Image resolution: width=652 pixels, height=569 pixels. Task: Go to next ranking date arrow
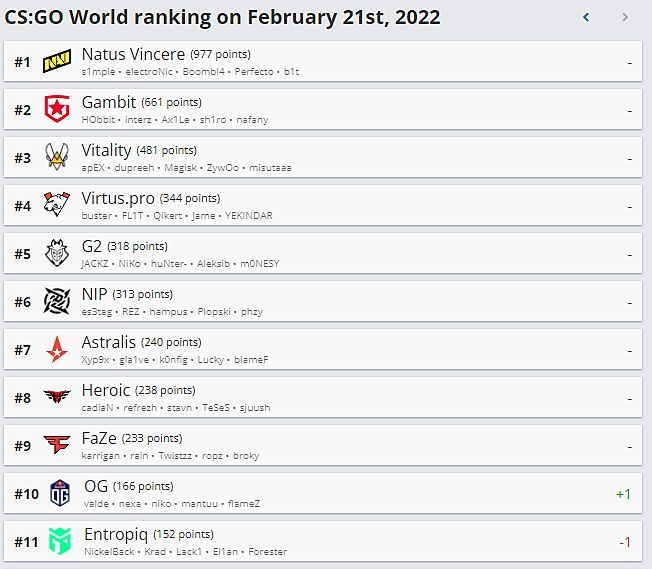(x=625, y=17)
